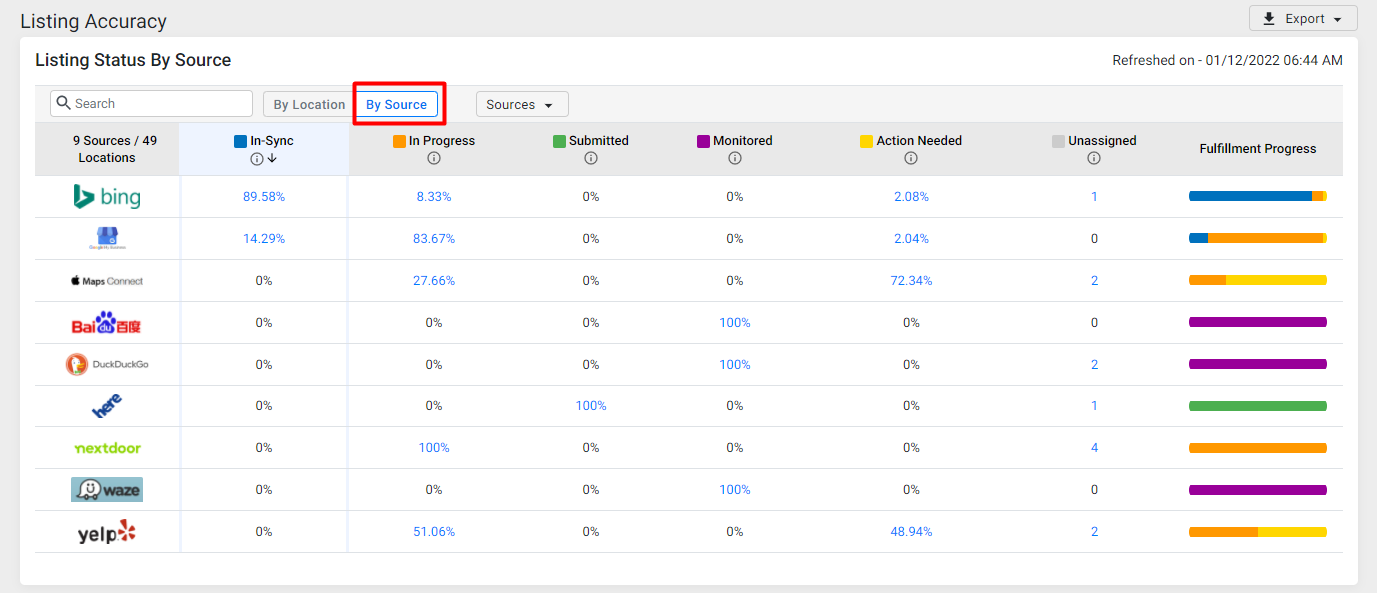This screenshot has width=1377, height=593.
Task: Click info icon under Unassigned
Action: pyautogui.click(x=1094, y=158)
